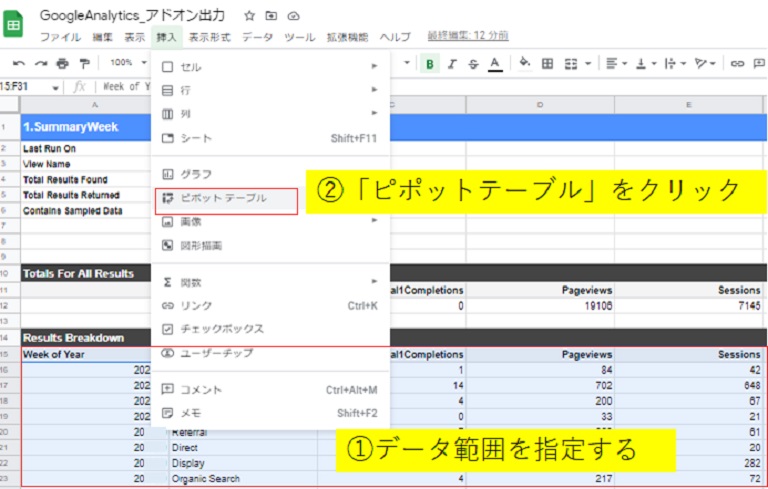
Task: Select the paint format roller icon
Action: tap(84, 63)
